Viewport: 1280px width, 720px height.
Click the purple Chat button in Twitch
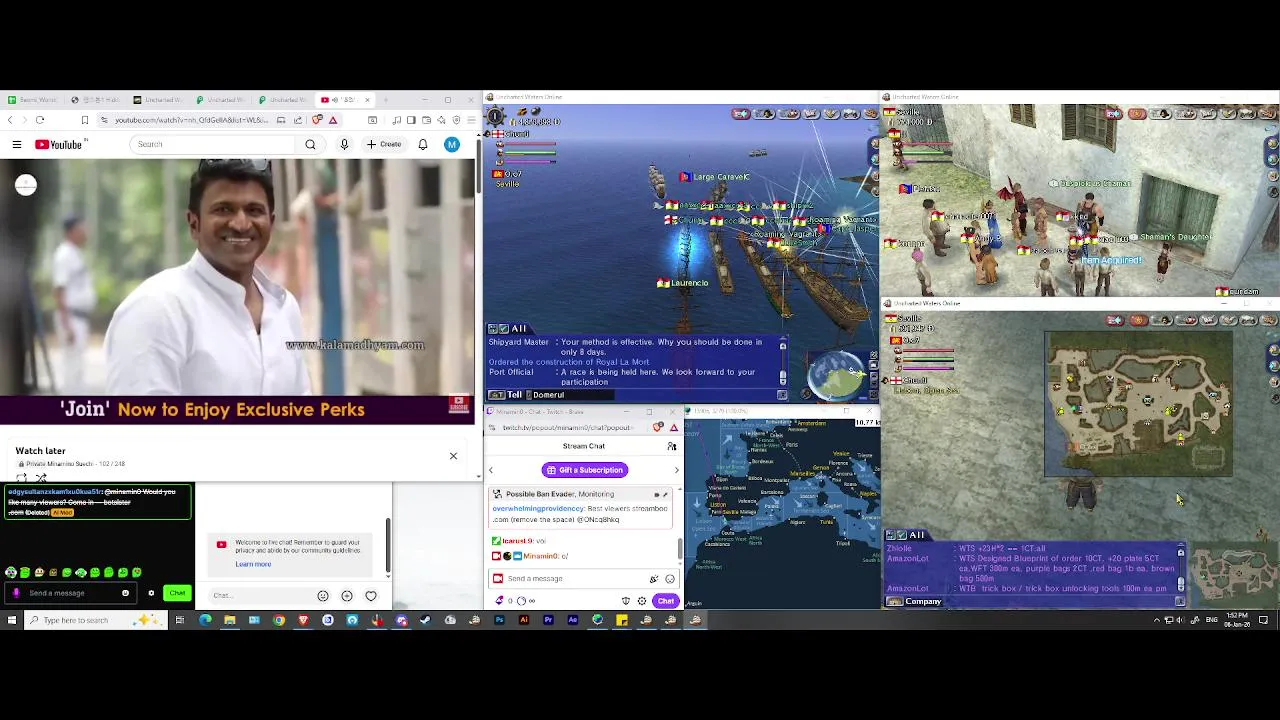pos(666,601)
